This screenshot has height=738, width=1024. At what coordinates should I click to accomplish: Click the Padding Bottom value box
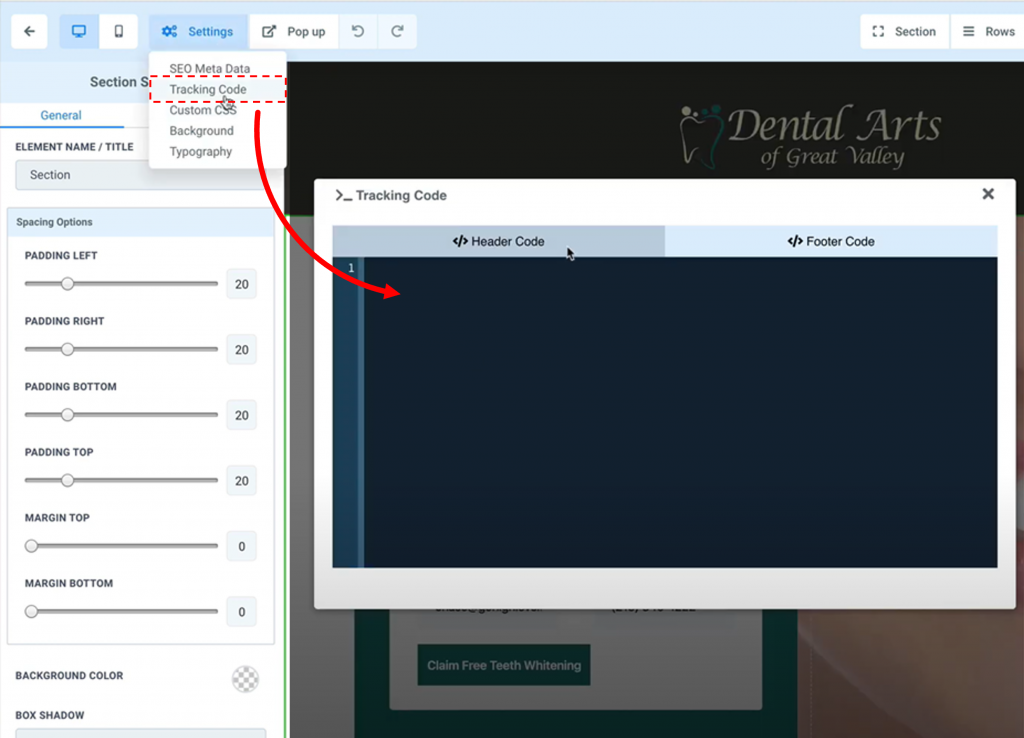click(242, 415)
